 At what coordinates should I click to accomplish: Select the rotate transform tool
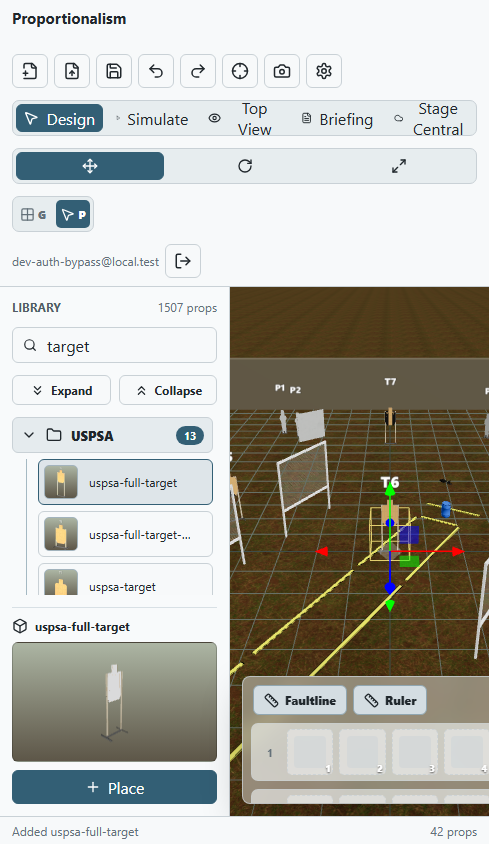245,166
